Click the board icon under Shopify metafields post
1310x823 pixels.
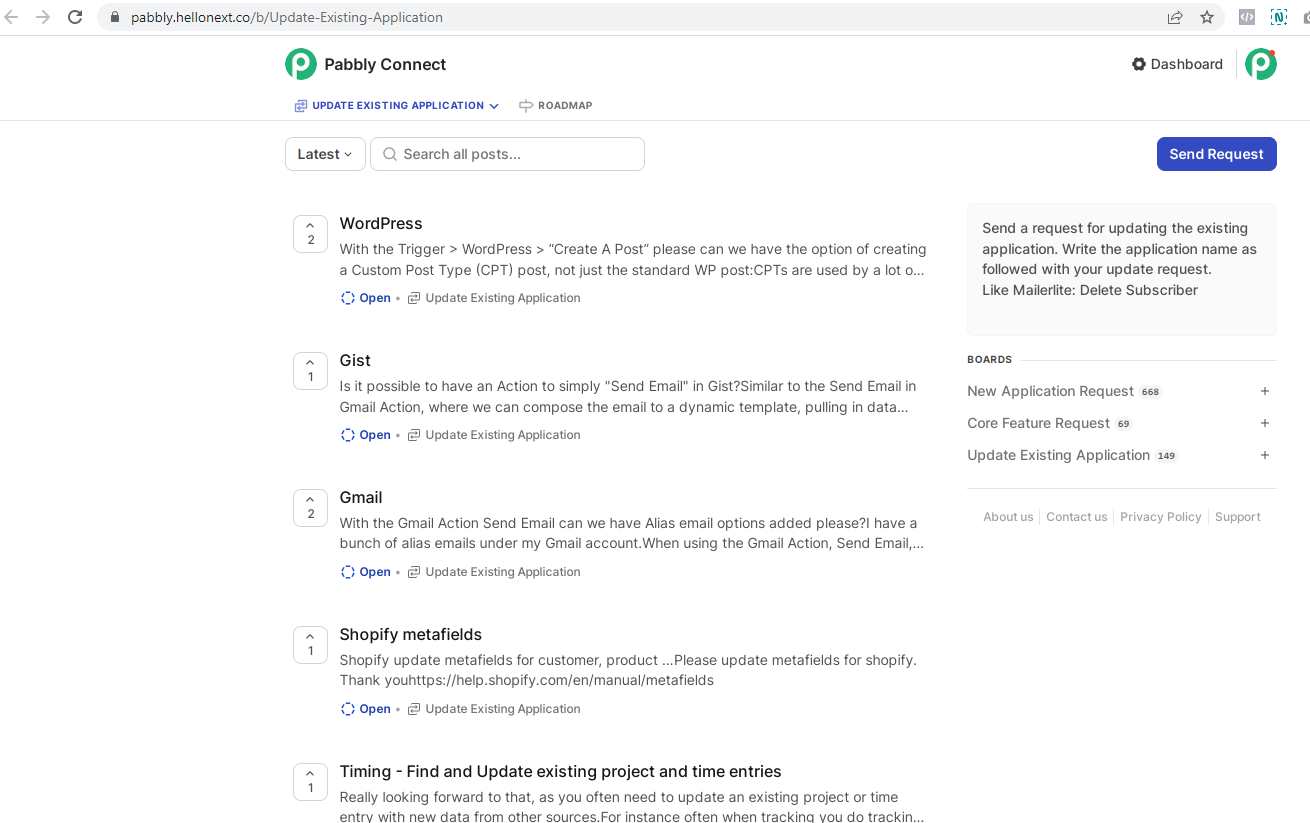[x=414, y=709]
